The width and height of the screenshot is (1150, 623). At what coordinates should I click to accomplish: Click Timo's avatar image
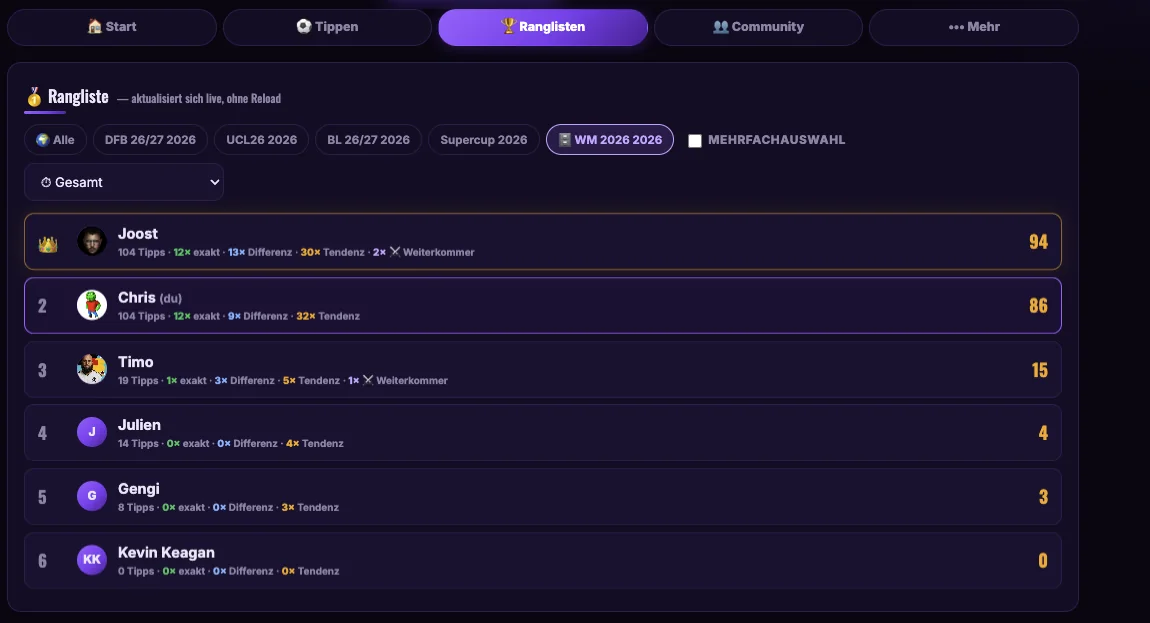tap(92, 369)
